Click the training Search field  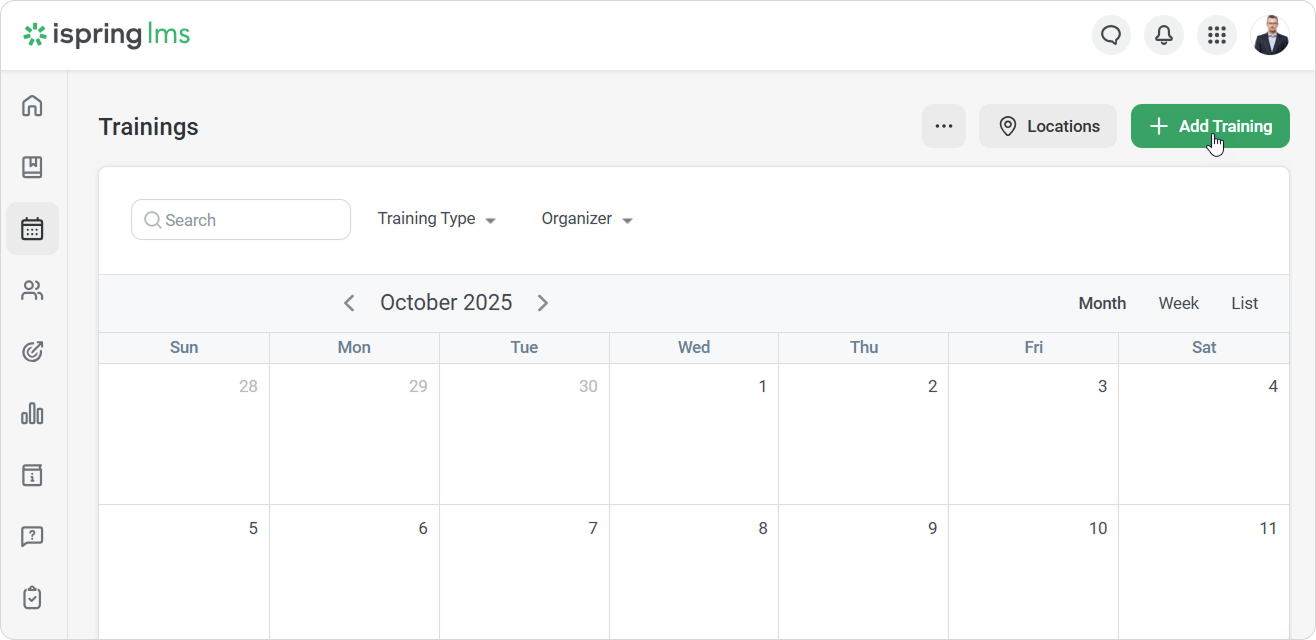(241, 220)
